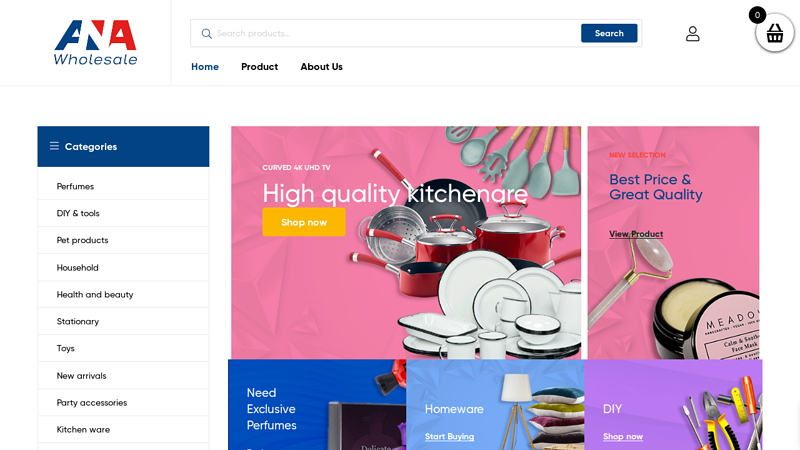Navigate to the About Us page

pyautogui.click(x=321, y=67)
